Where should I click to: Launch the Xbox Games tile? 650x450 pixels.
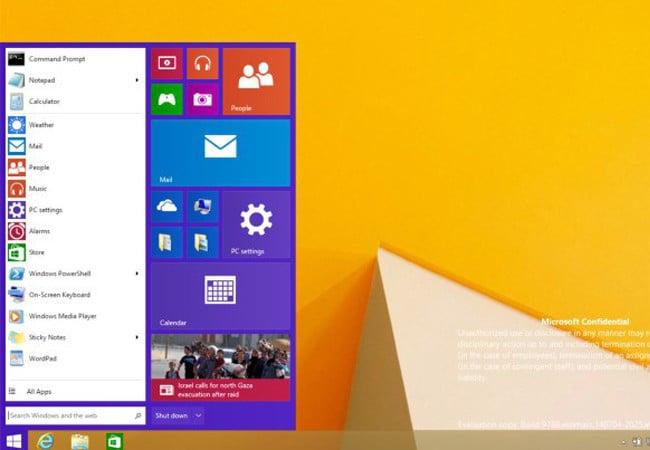(167, 99)
